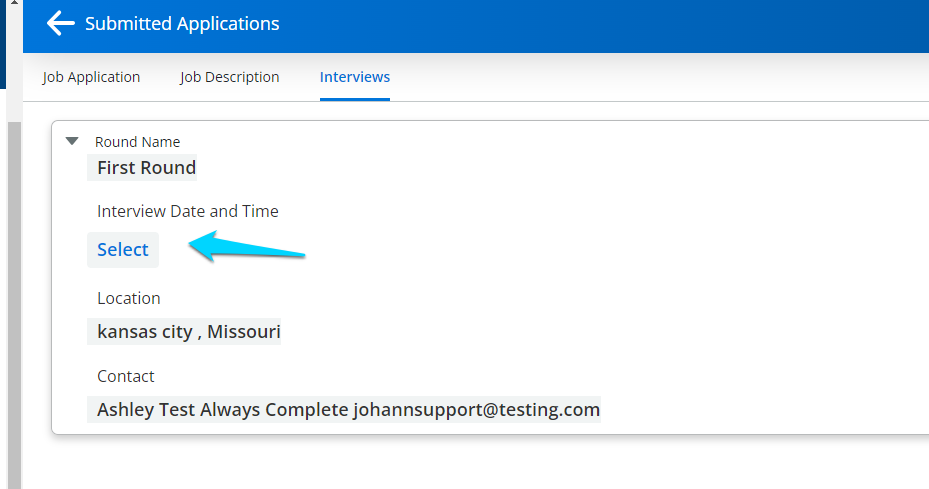Viewport: 929px width, 489px height.
Task: Click the Contact label
Action: point(125,376)
